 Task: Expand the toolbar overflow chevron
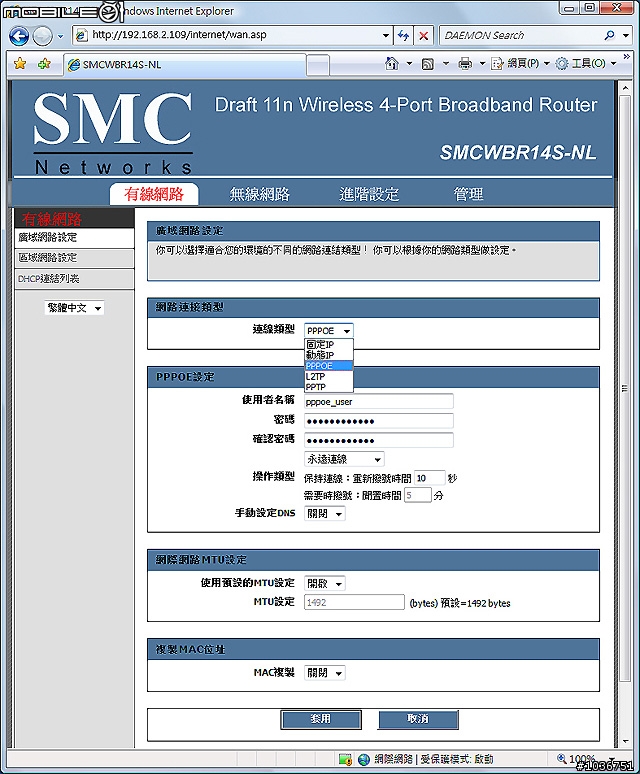click(627, 57)
